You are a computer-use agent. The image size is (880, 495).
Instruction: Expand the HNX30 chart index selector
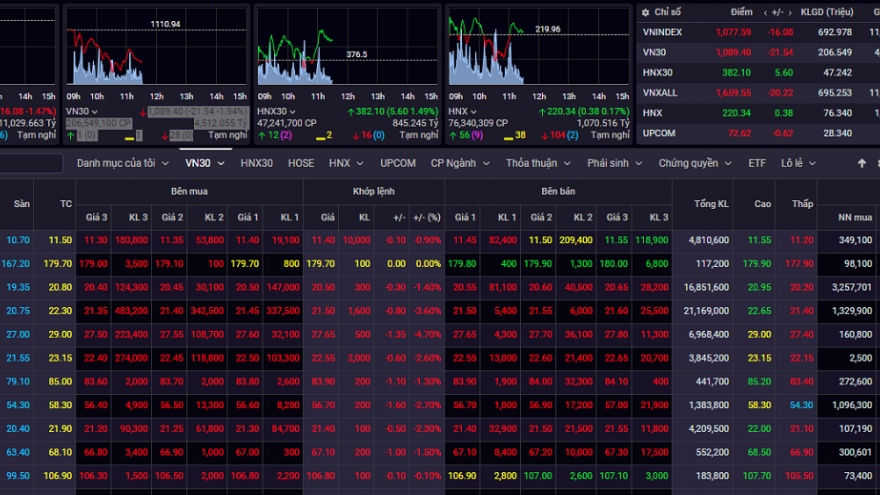pyautogui.click(x=294, y=111)
